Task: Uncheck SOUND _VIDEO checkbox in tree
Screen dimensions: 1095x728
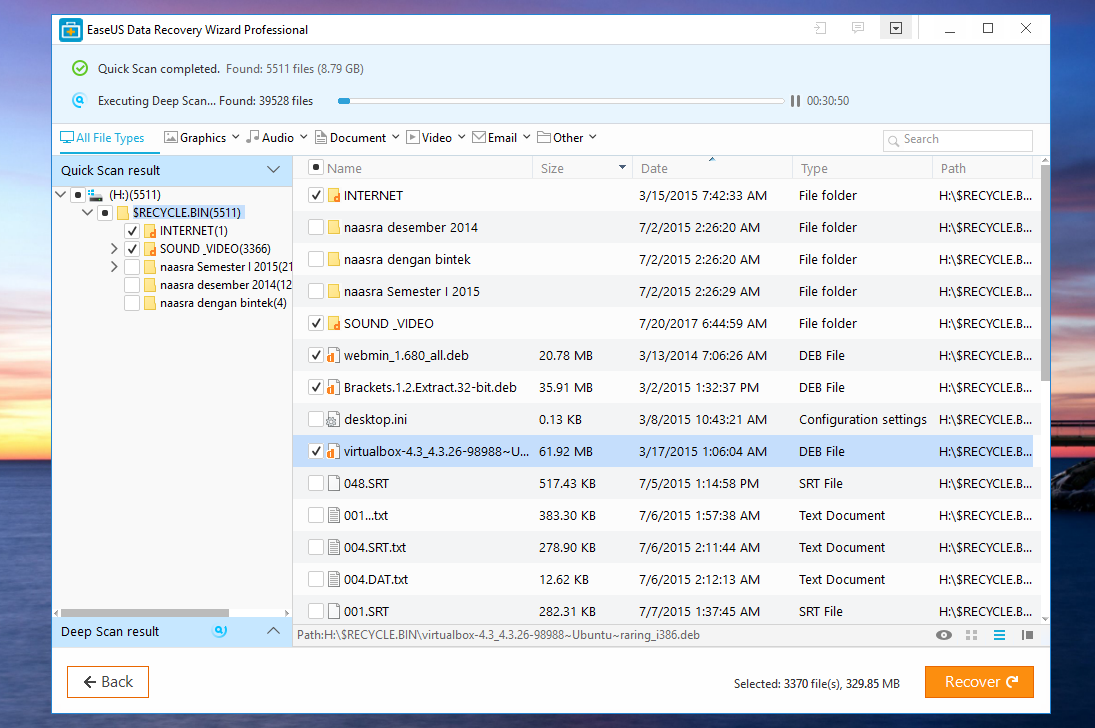Action: click(132, 249)
